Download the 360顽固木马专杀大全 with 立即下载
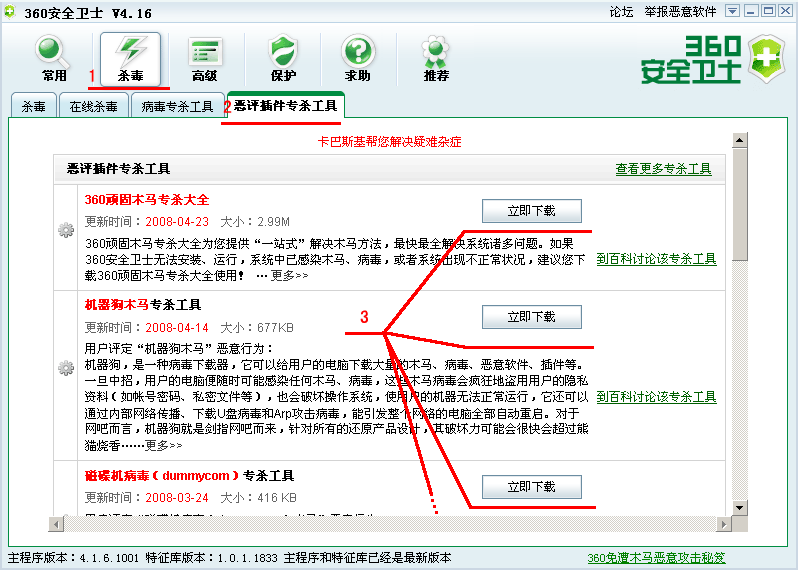This screenshot has height=570, width=798. pyautogui.click(x=531, y=210)
